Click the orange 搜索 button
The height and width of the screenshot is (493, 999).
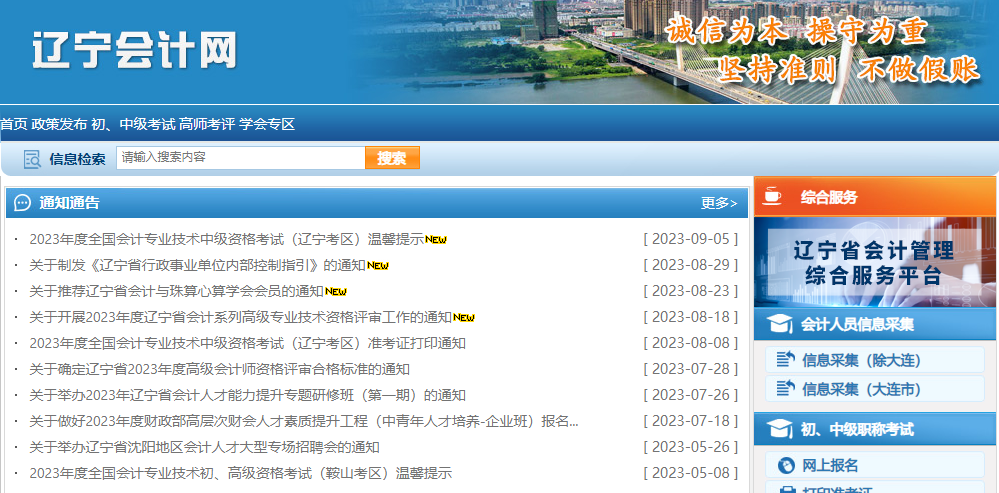pyautogui.click(x=392, y=158)
